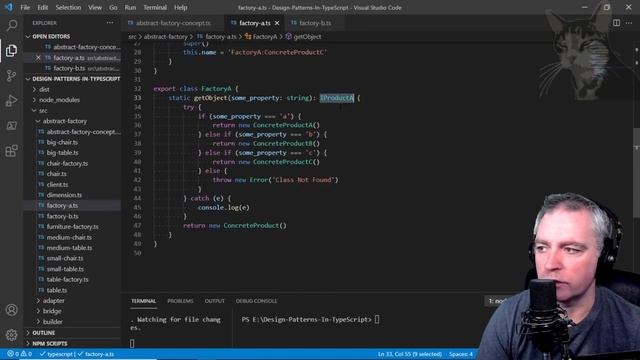
Task: Open the Manage gear icon
Action: (x=11, y=335)
